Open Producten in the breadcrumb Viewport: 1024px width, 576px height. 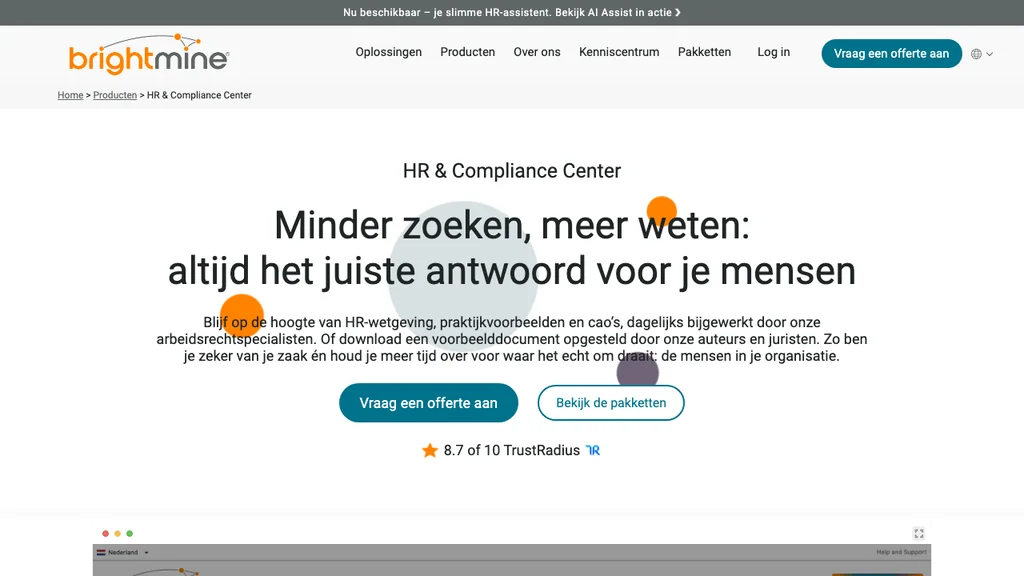click(115, 95)
